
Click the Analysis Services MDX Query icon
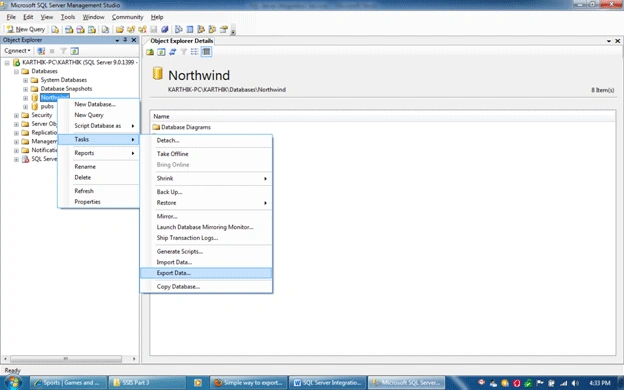pos(69,29)
